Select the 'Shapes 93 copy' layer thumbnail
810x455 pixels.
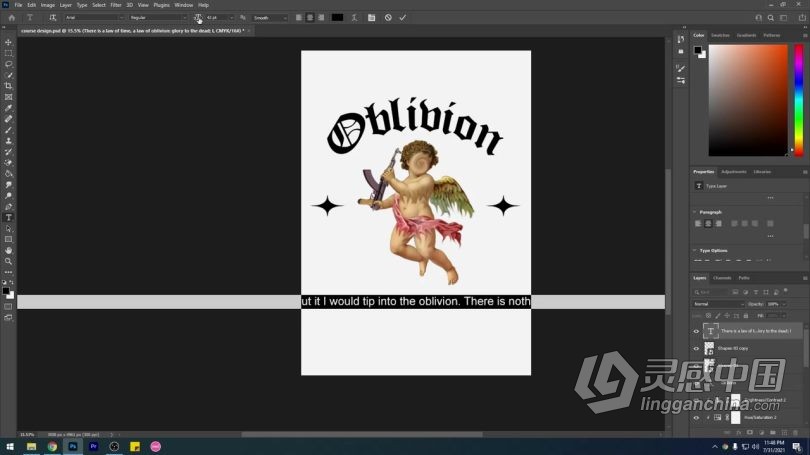pos(709,349)
